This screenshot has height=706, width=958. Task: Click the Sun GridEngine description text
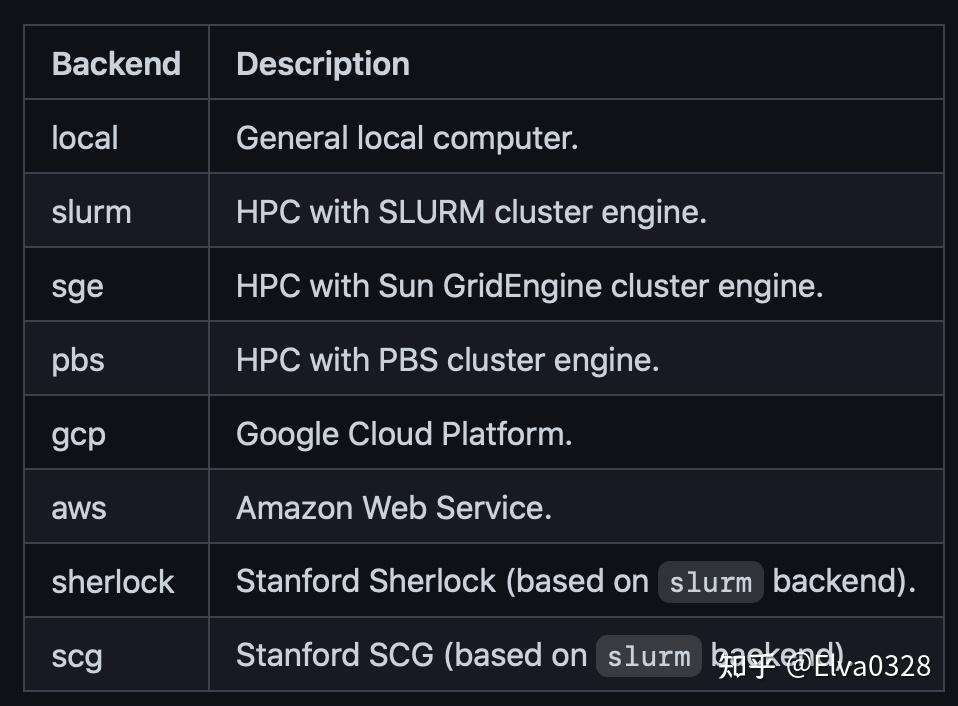[x=529, y=286]
